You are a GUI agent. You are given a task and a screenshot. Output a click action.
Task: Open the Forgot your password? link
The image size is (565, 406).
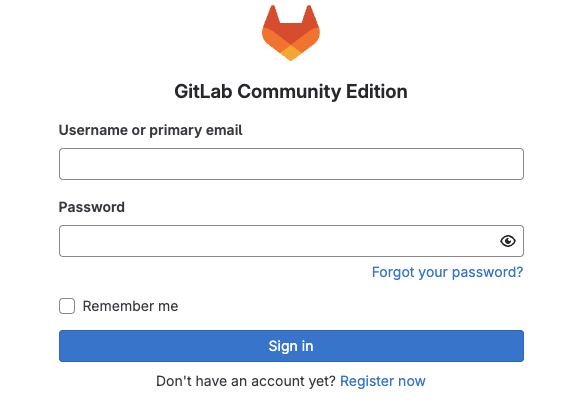[447, 272]
